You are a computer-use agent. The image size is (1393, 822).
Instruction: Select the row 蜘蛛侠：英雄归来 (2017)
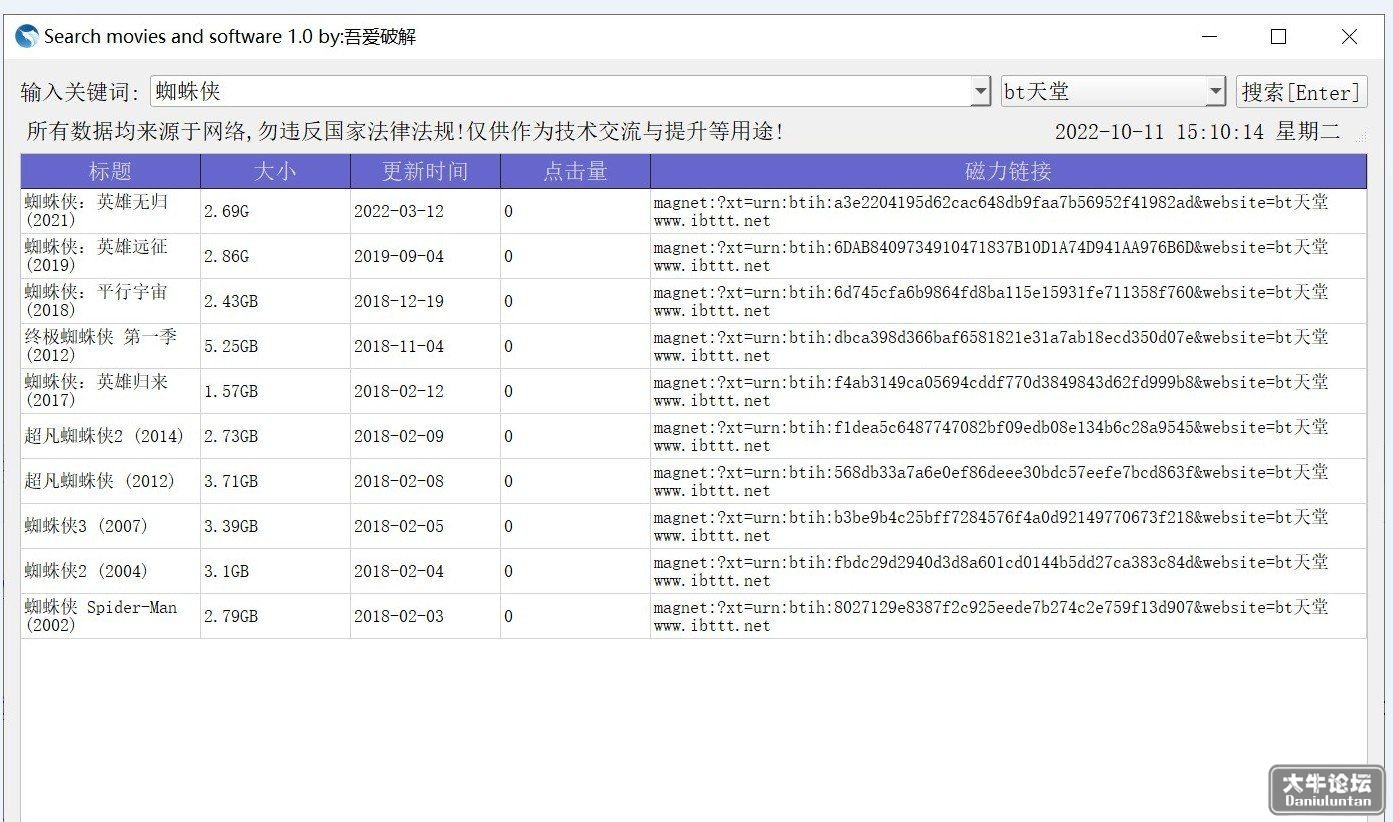(x=693, y=391)
